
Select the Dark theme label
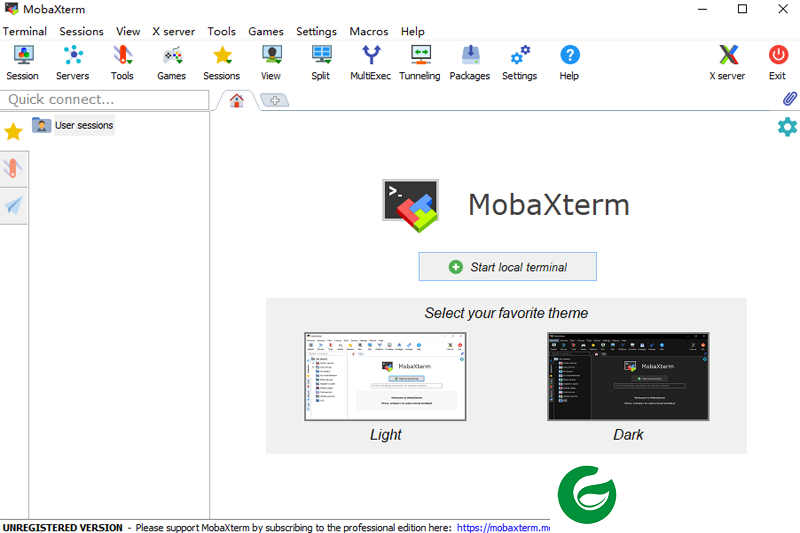click(x=628, y=435)
